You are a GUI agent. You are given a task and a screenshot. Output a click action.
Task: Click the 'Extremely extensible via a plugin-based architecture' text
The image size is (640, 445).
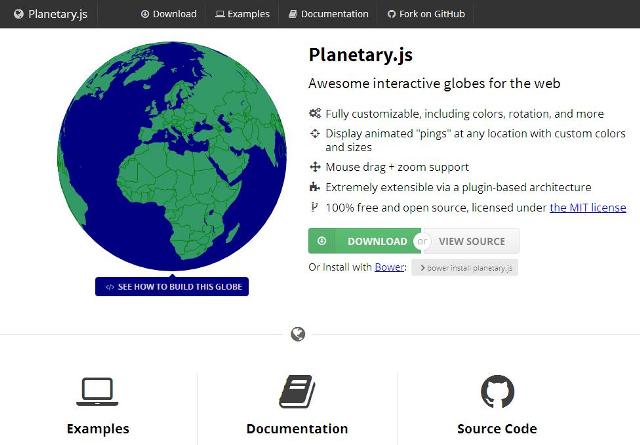pos(458,187)
